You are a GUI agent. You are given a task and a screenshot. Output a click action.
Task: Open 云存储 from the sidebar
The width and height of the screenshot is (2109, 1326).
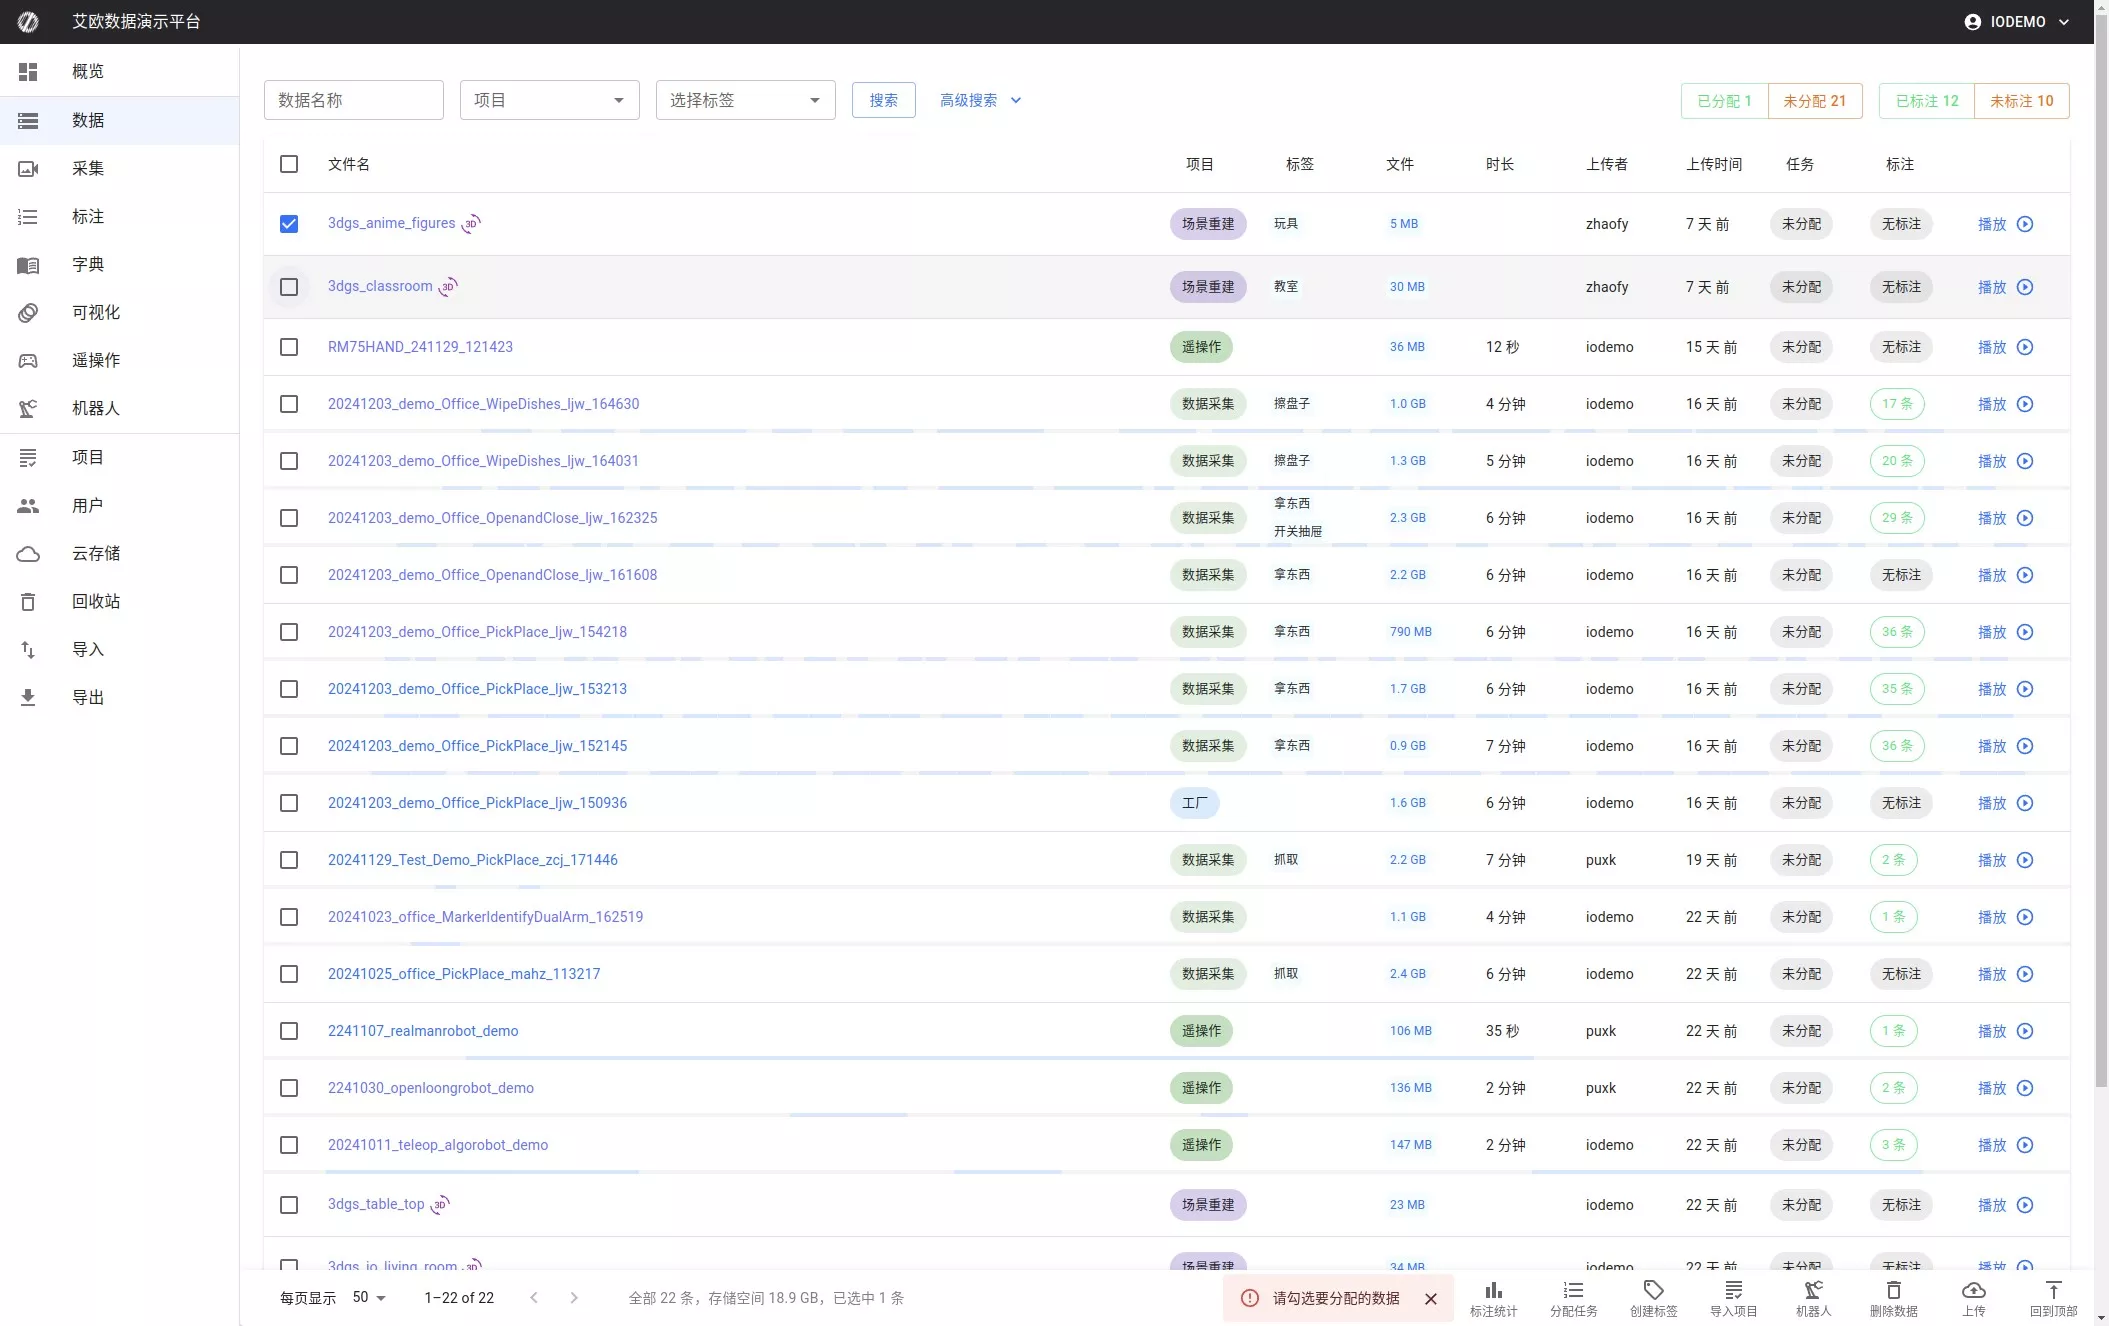[95, 553]
